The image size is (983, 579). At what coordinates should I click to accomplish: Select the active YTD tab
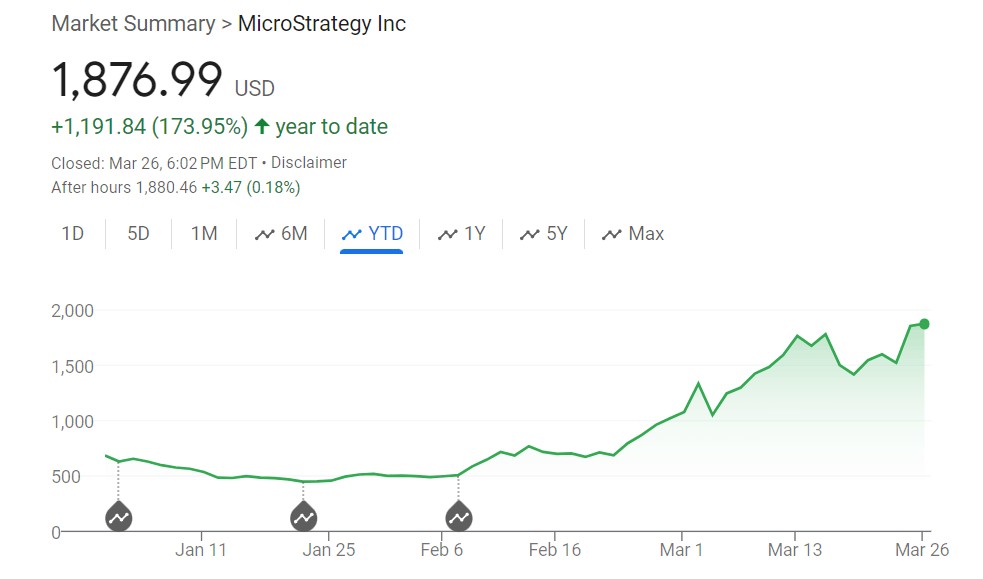(372, 234)
